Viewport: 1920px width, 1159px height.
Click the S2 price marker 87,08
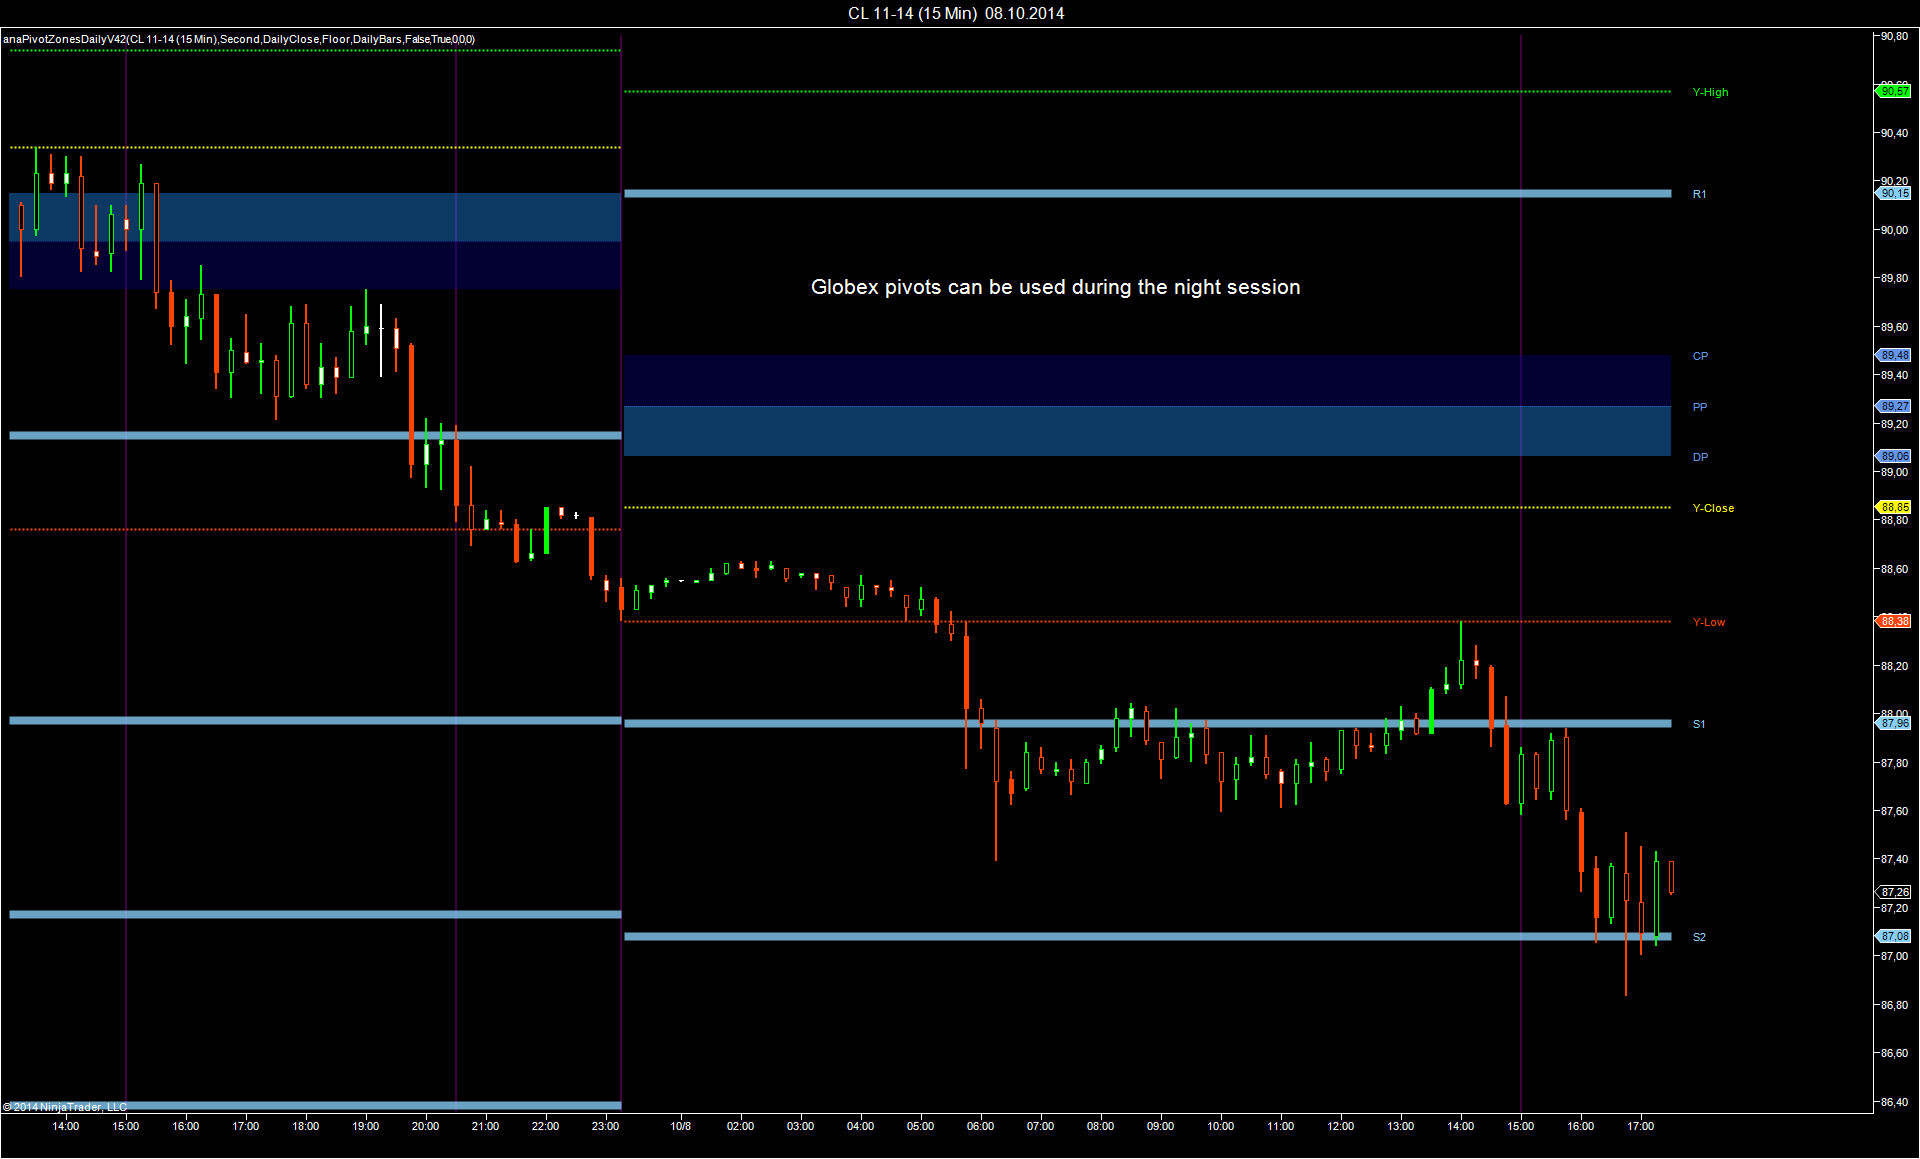[1894, 936]
